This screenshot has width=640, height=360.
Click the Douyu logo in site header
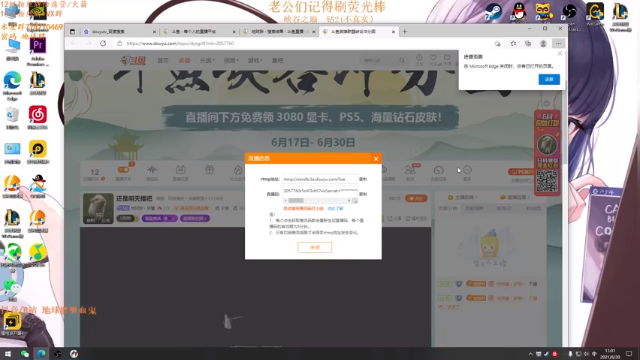133,60
